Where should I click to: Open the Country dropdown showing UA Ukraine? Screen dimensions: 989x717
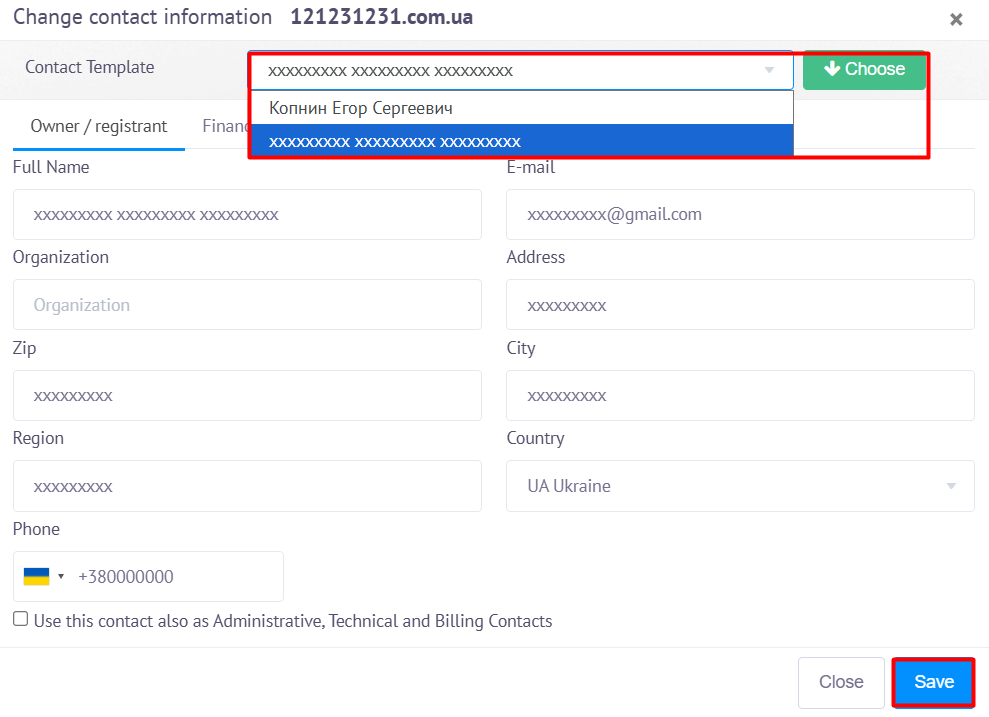(739, 486)
